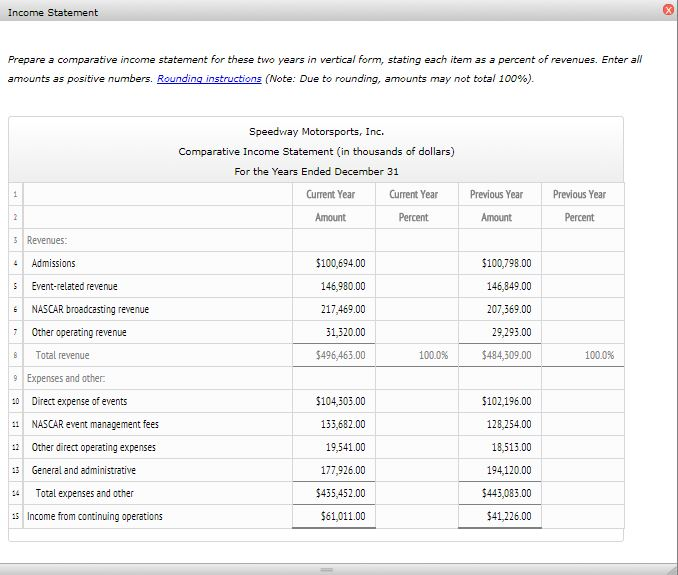Click Income from continuing operations label
This screenshot has height=575, width=678.
(x=95, y=516)
